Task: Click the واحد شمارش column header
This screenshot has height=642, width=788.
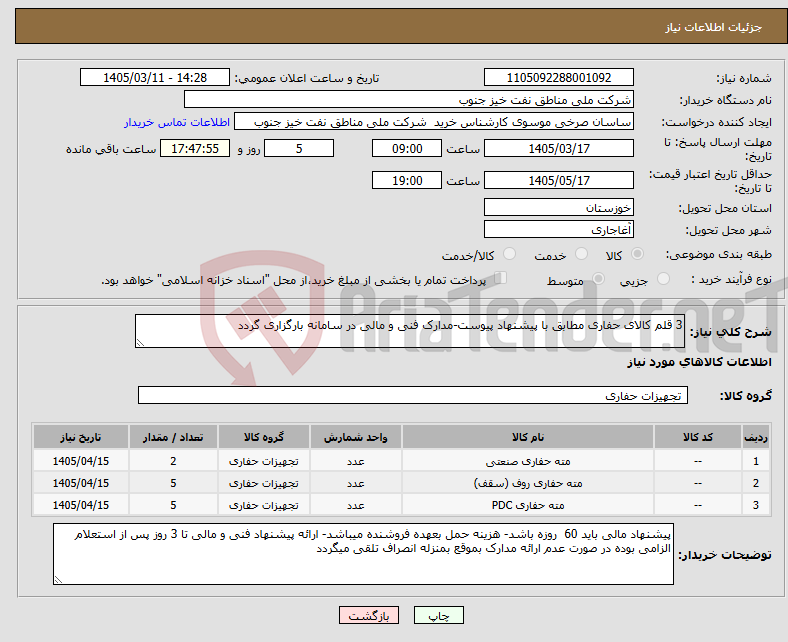Action: coord(355,437)
